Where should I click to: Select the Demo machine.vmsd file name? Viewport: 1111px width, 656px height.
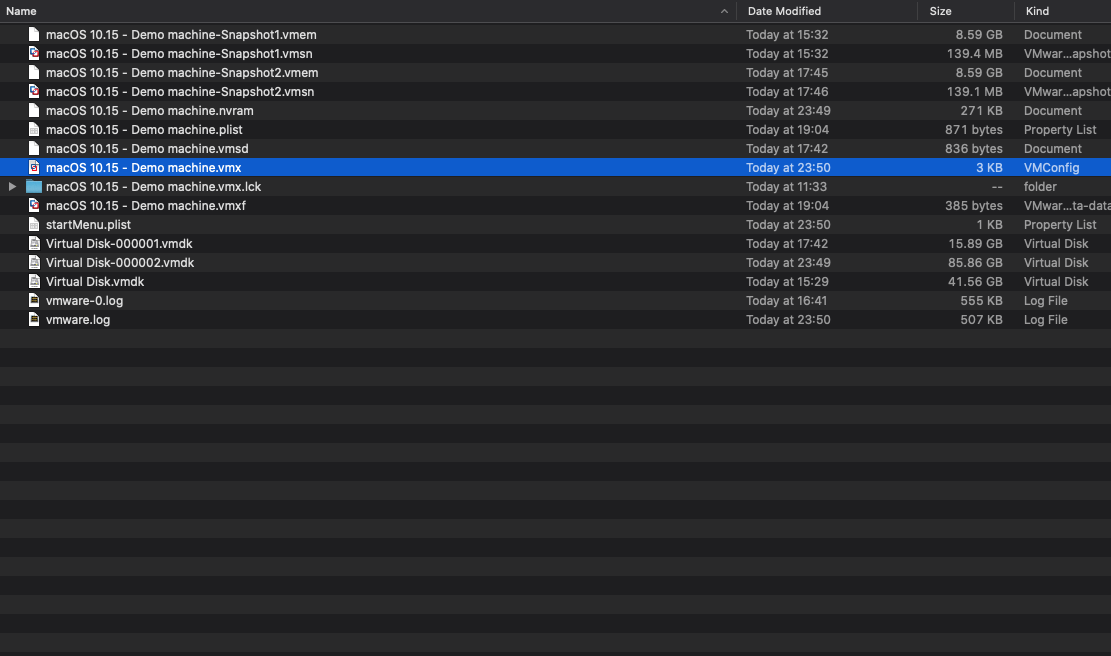point(147,149)
